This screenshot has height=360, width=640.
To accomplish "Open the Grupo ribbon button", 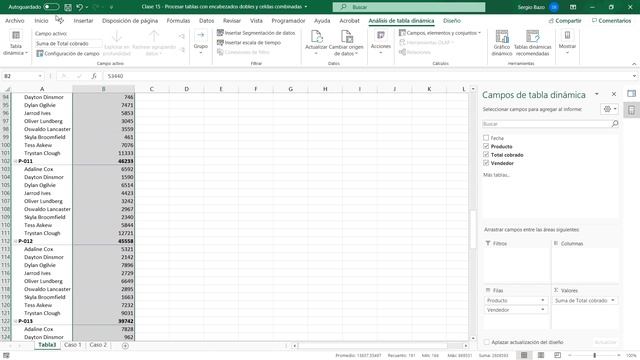I will tap(200, 42).
